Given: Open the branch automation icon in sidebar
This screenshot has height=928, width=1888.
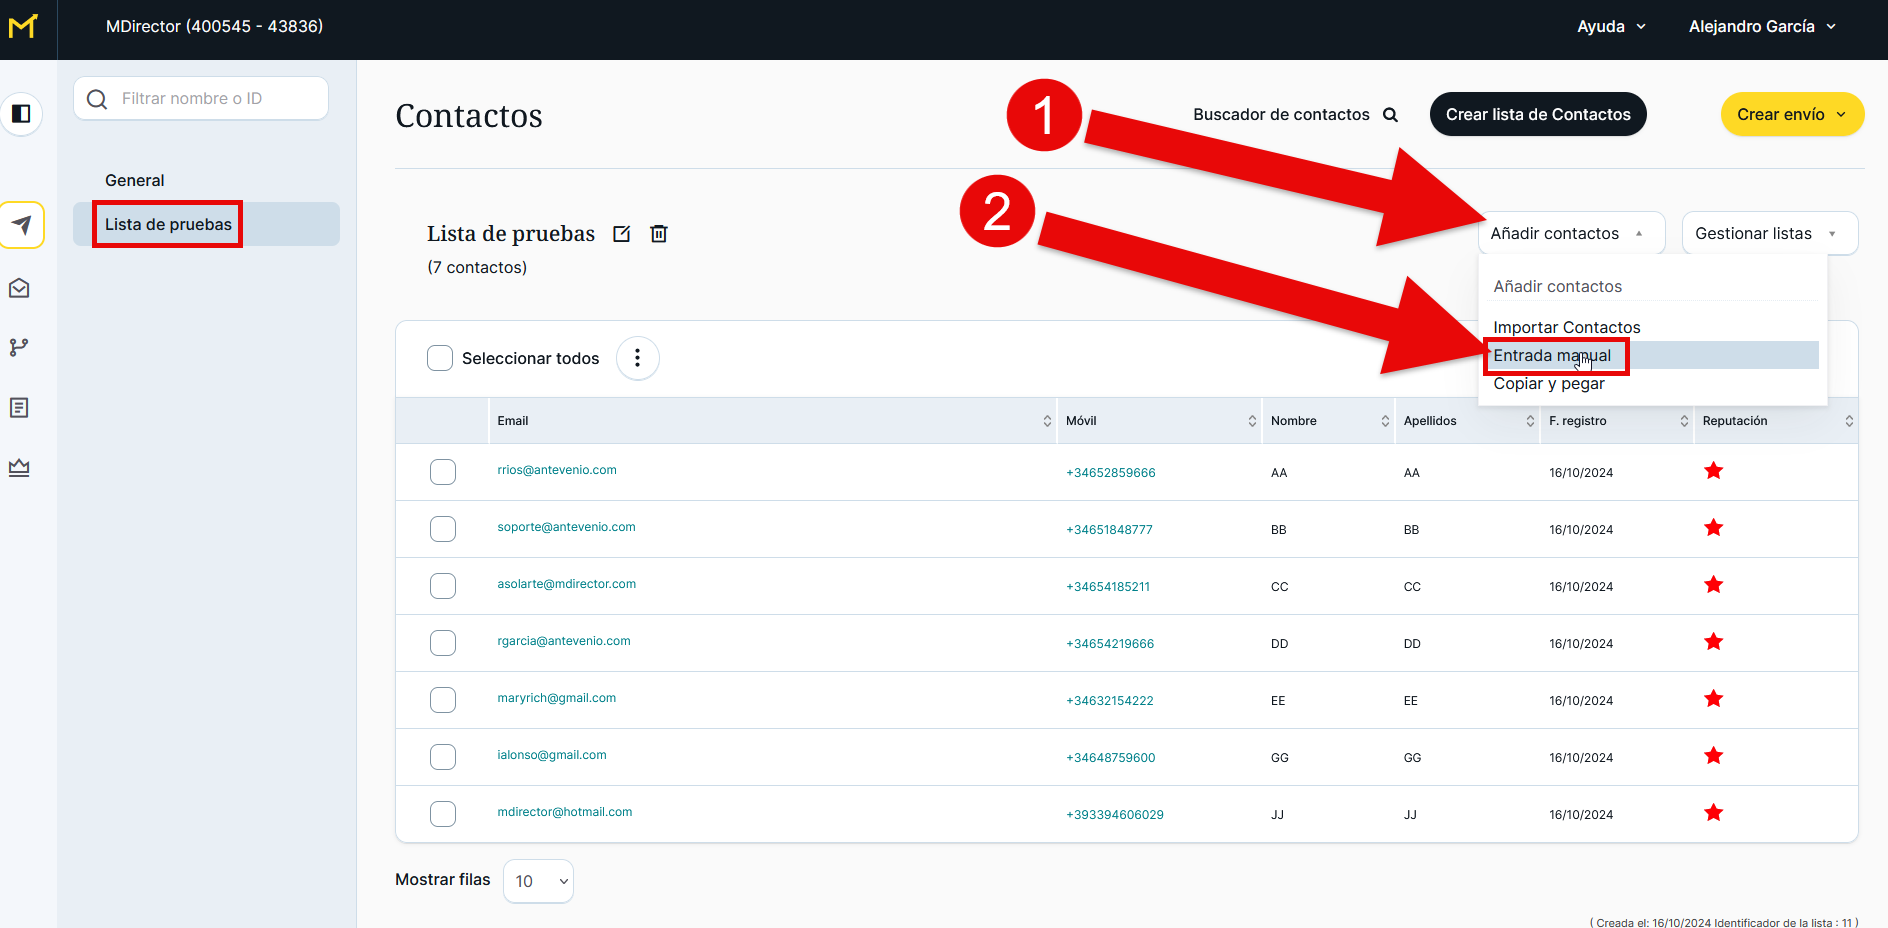Looking at the screenshot, I should coord(19,347).
